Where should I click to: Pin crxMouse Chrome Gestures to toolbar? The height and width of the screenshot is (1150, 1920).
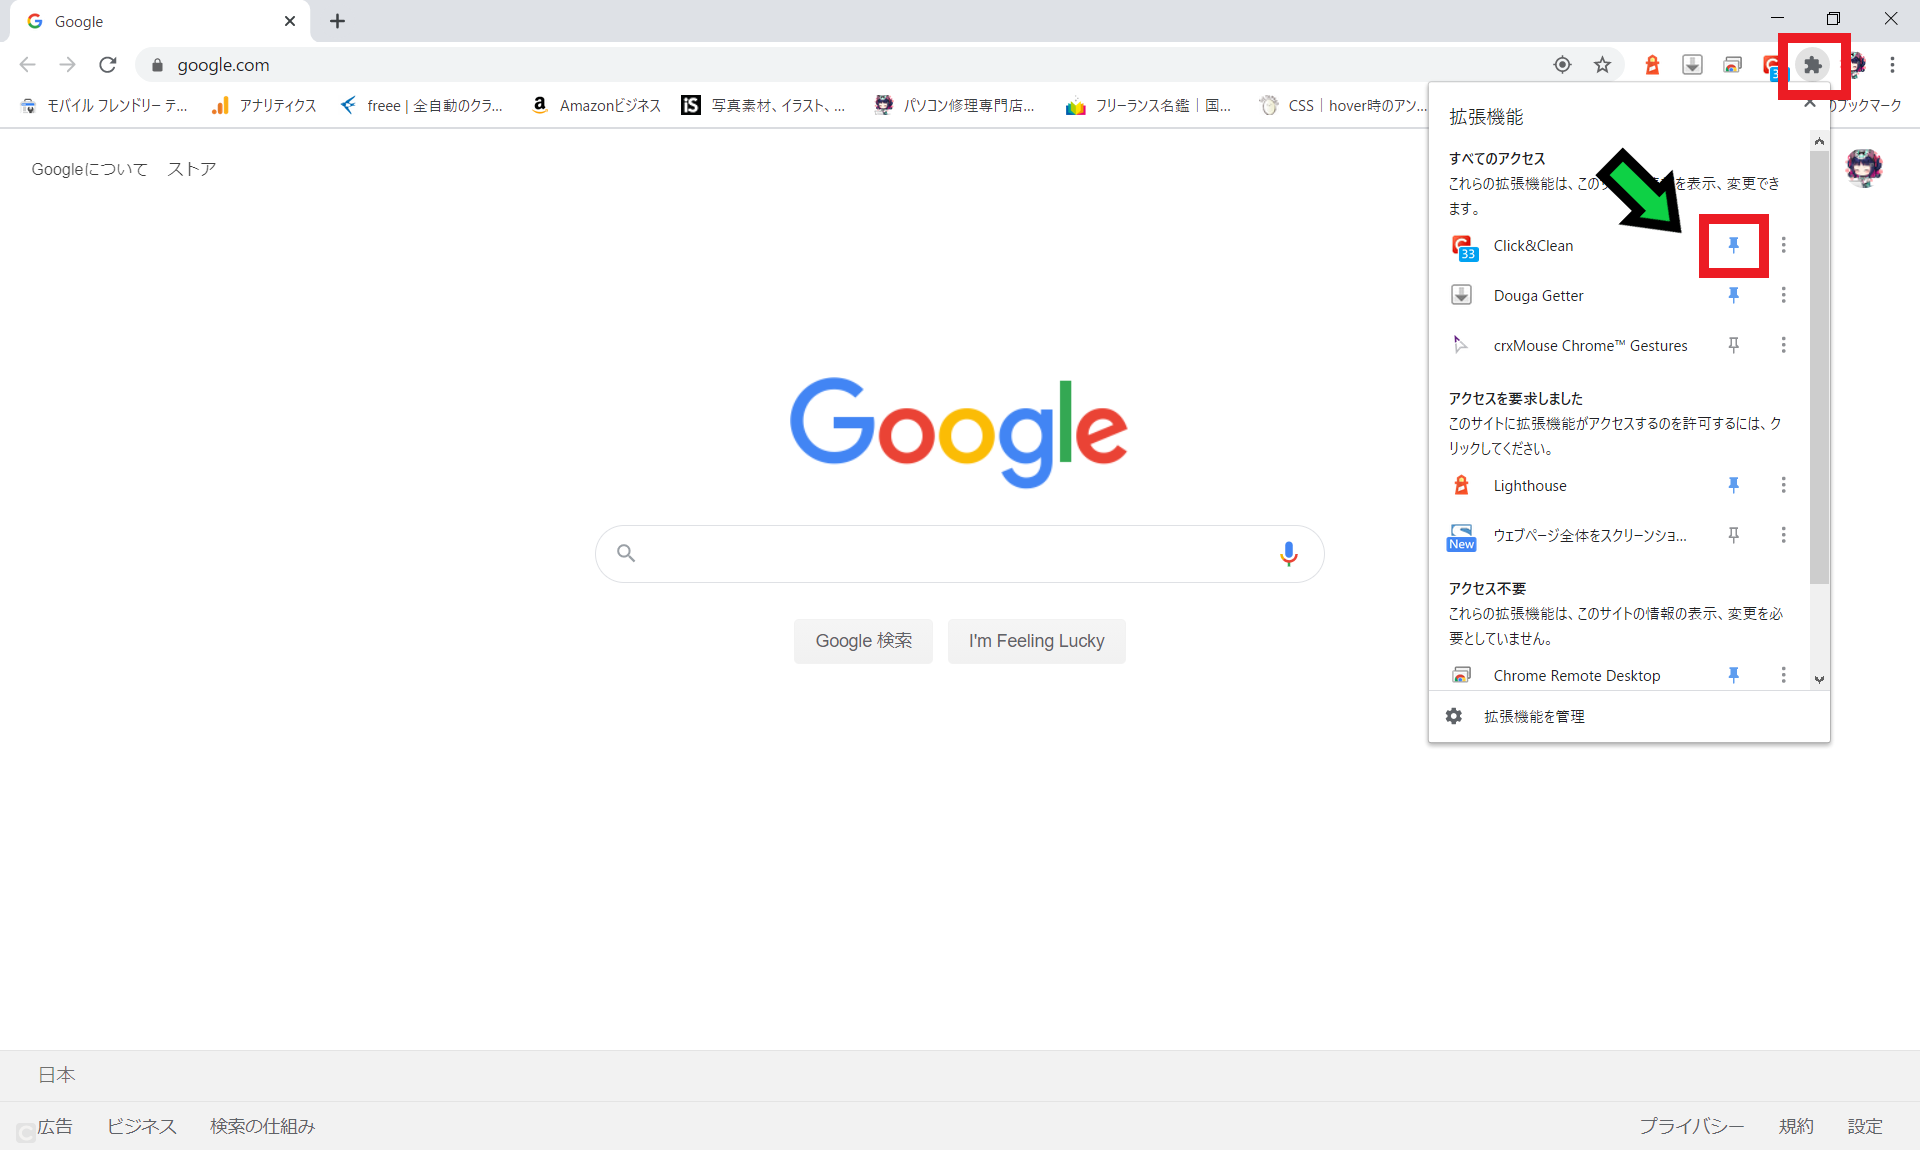point(1734,345)
